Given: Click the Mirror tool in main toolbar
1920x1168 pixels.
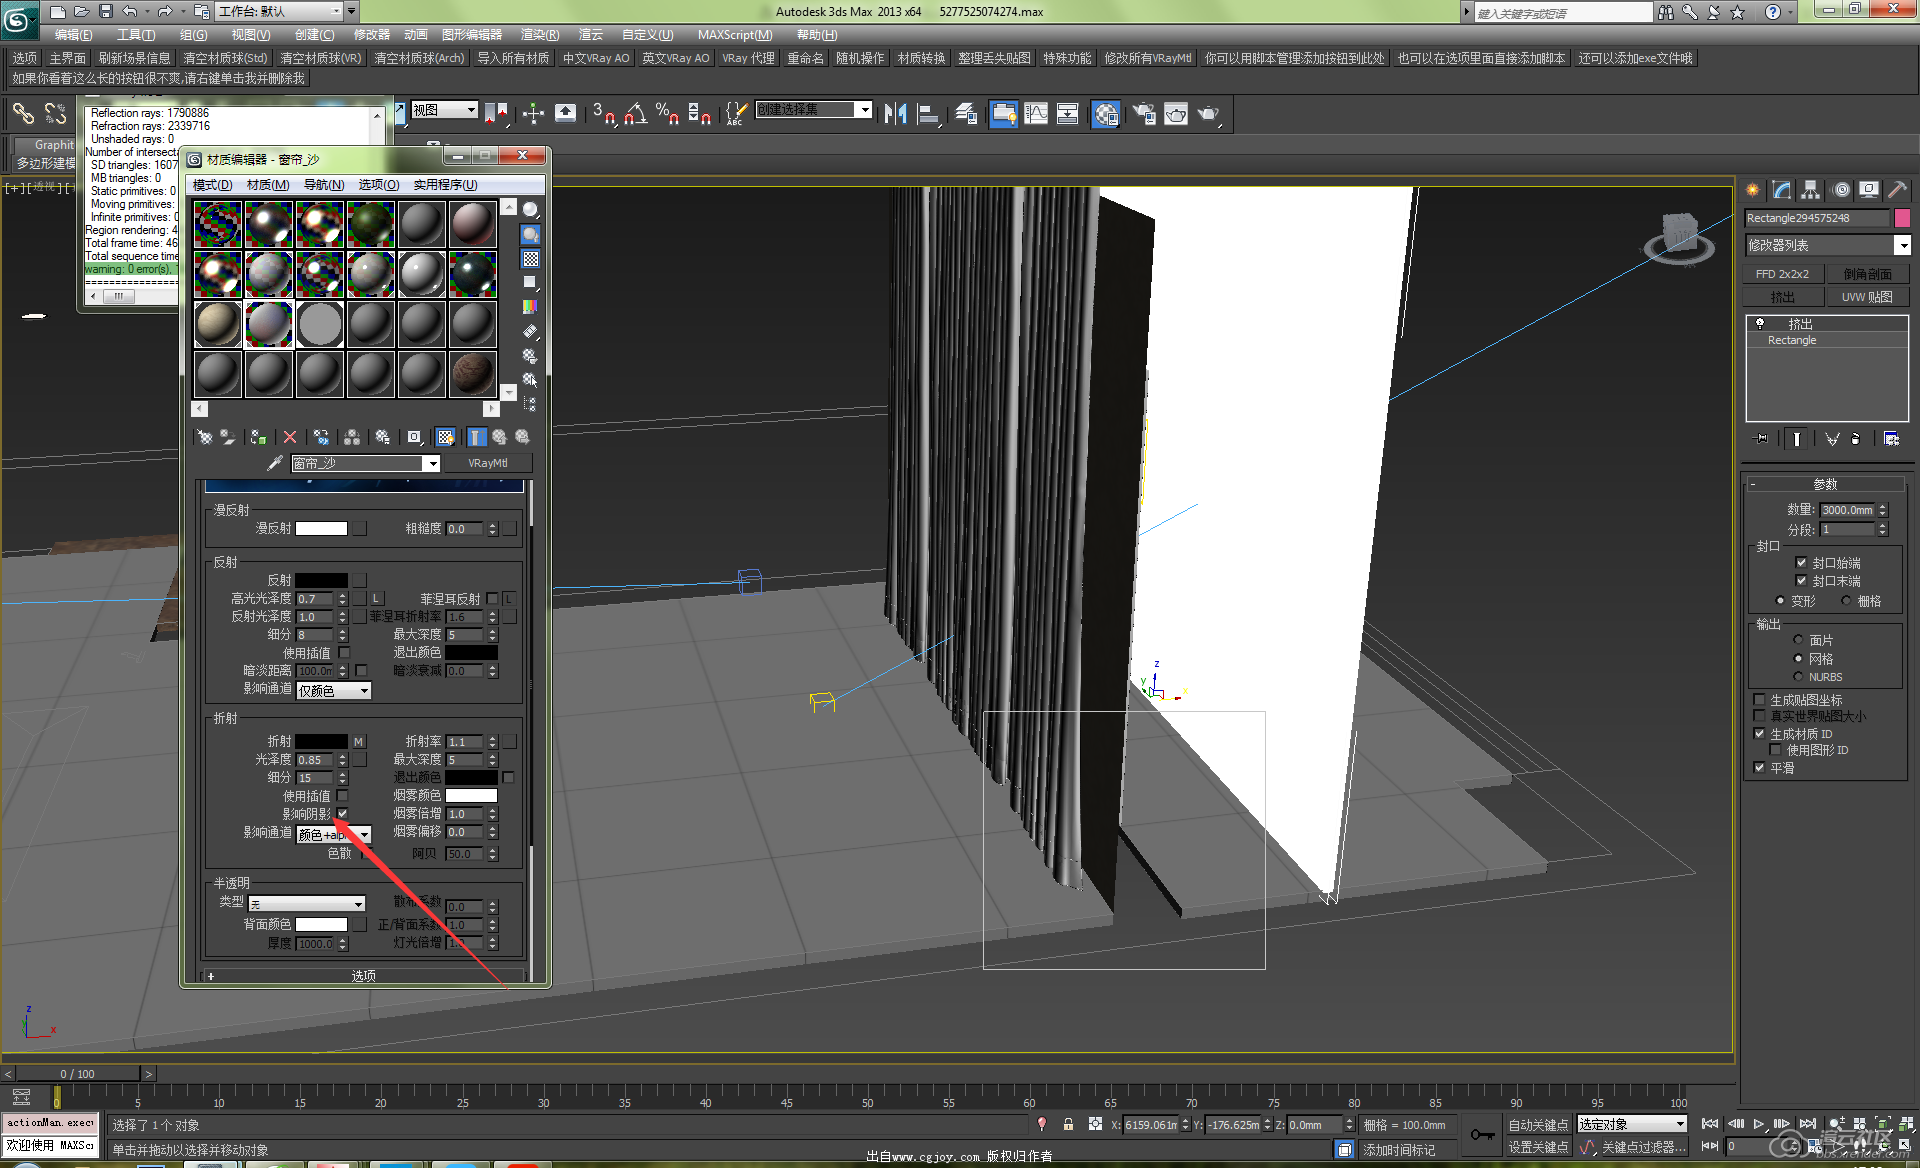Looking at the screenshot, I should (x=896, y=114).
